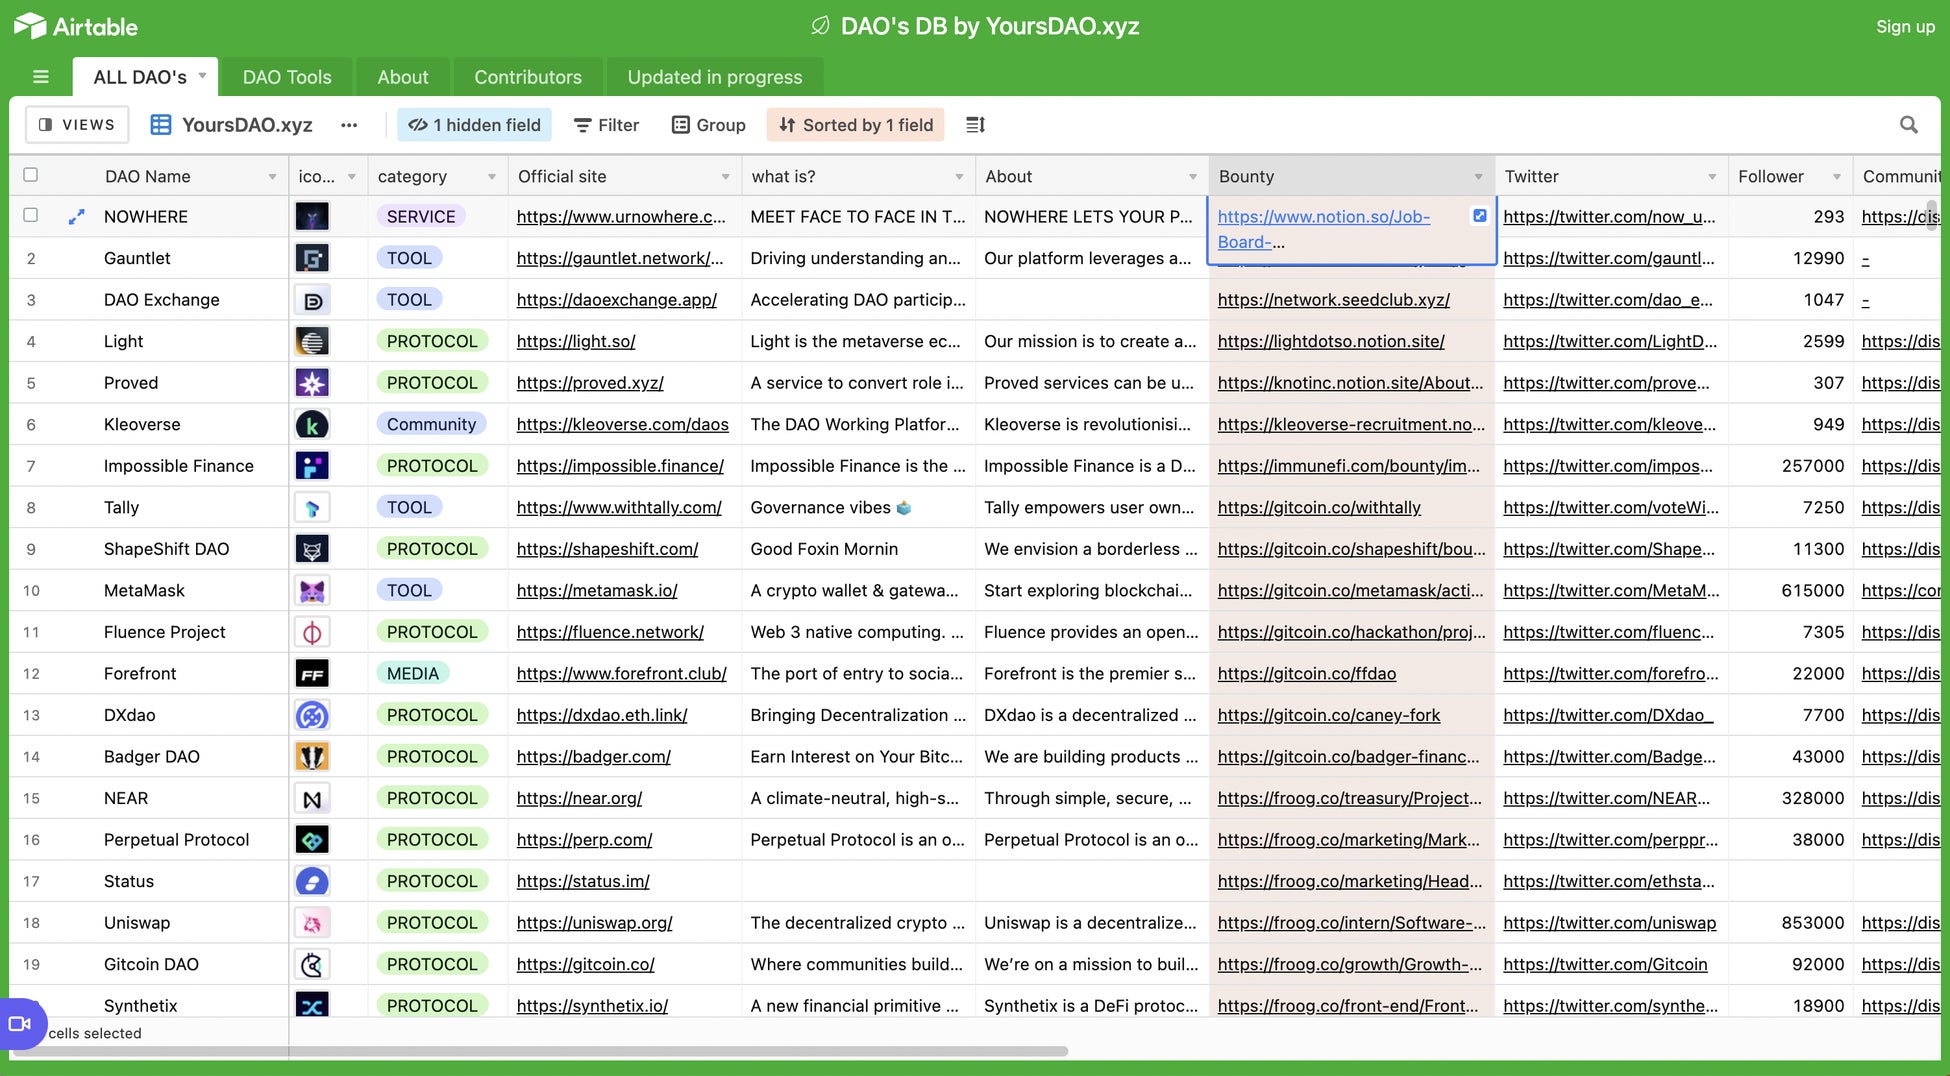Open the hamburger sidebar menu

[41, 77]
